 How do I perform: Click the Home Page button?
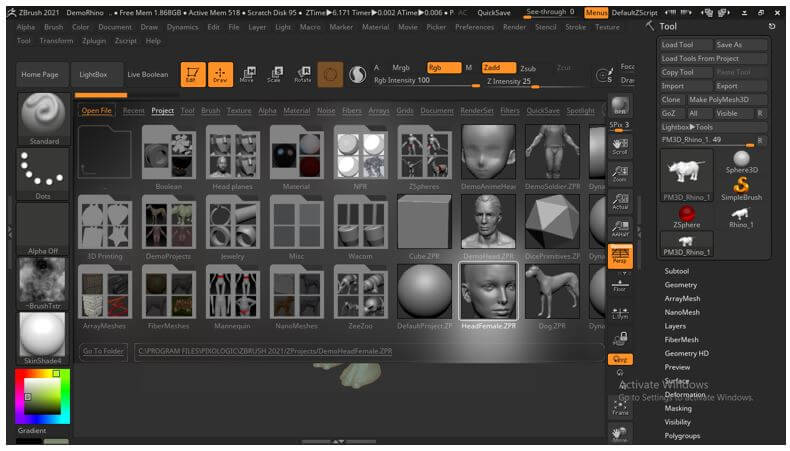point(40,75)
